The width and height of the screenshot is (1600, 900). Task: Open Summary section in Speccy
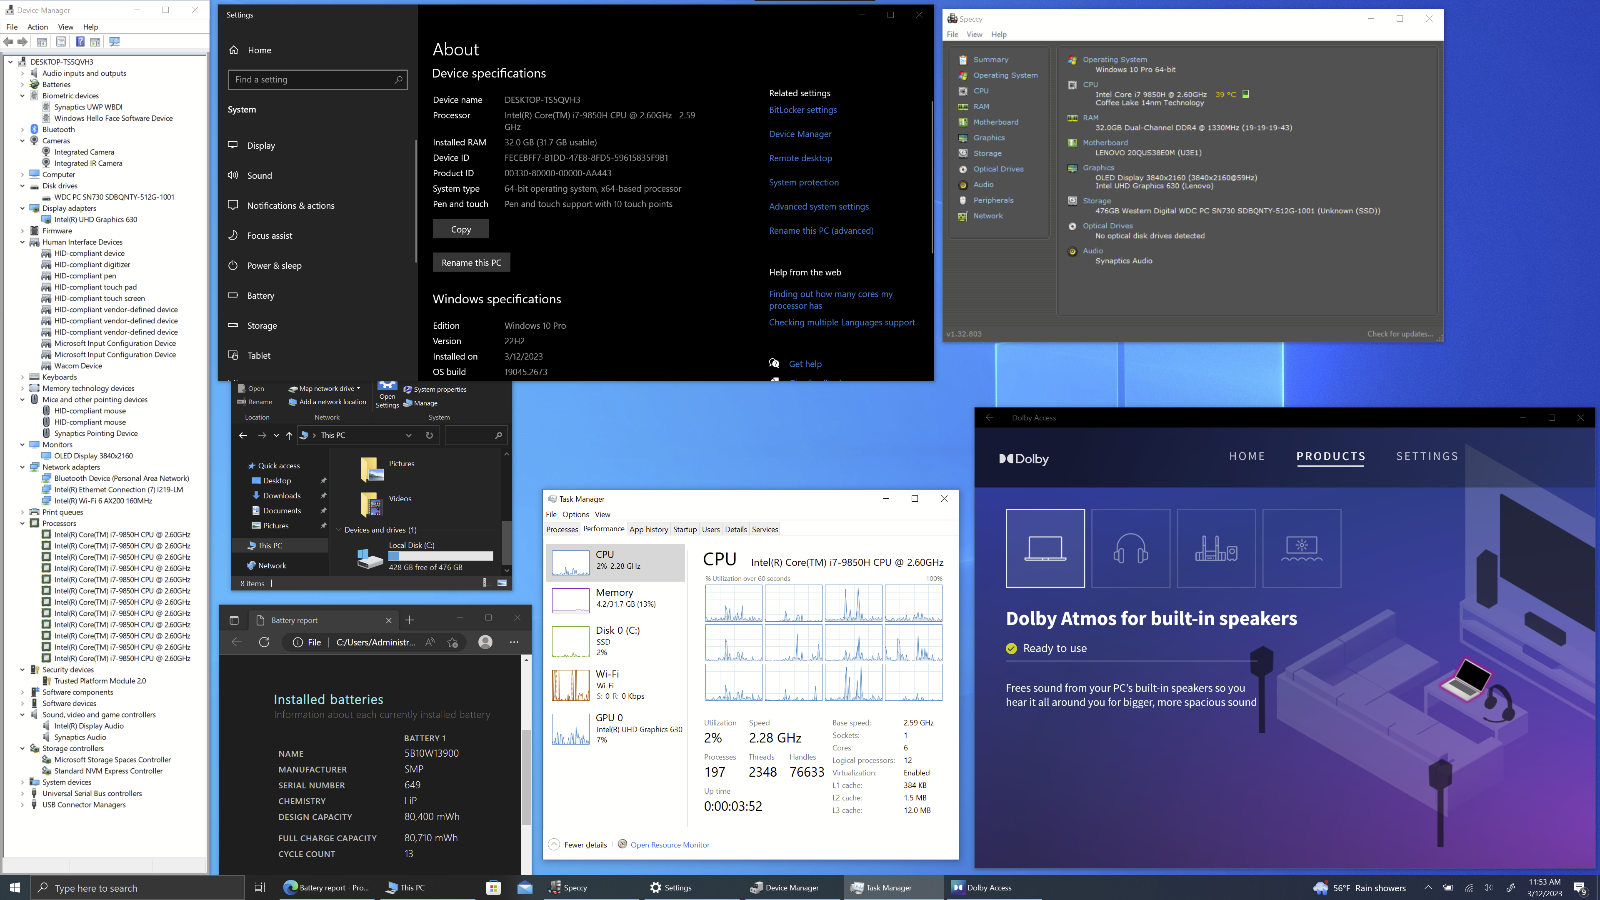tap(991, 60)
